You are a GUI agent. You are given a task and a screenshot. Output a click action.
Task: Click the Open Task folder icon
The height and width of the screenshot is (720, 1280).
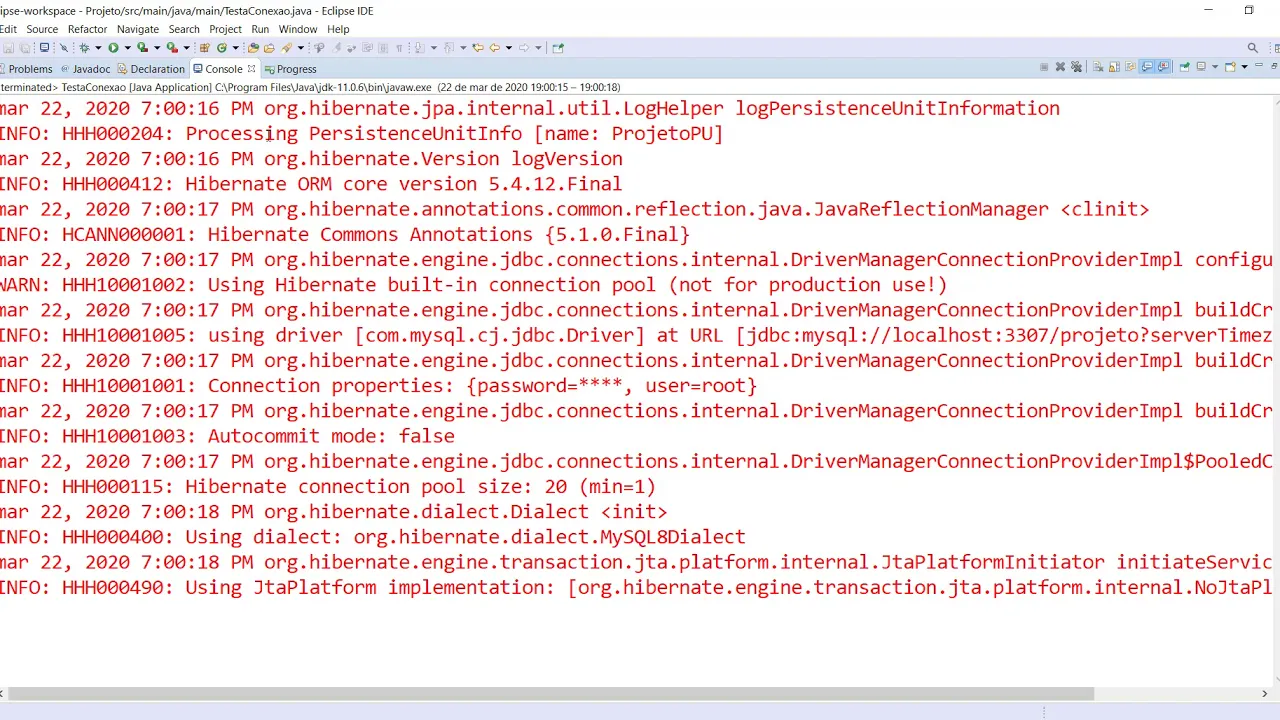(x=269, y=47)
